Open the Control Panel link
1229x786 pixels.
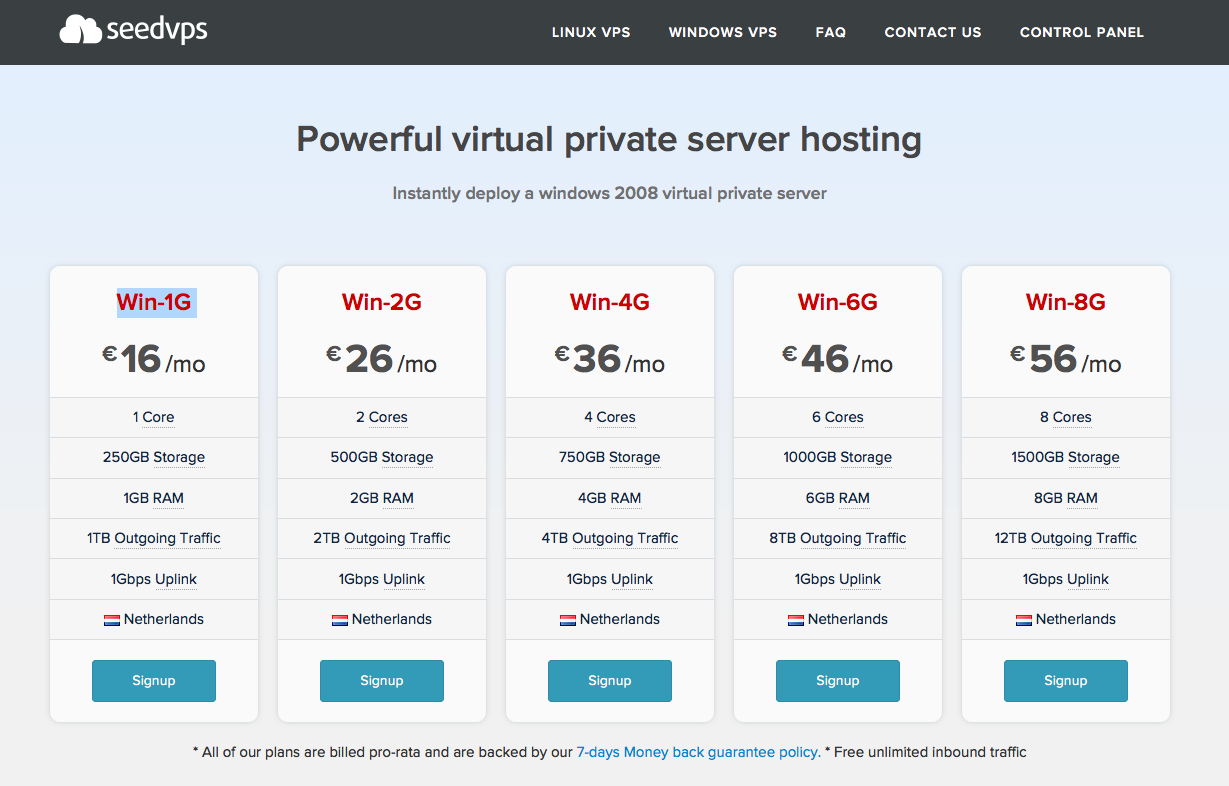(x=1082, y=32)
